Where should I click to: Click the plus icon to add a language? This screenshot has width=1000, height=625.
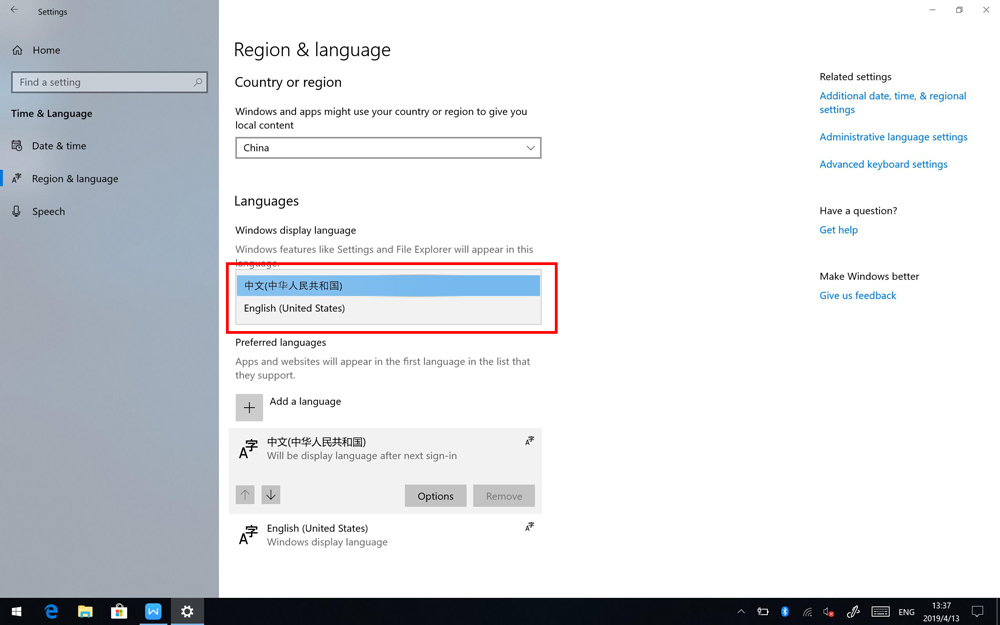point(249,407)
